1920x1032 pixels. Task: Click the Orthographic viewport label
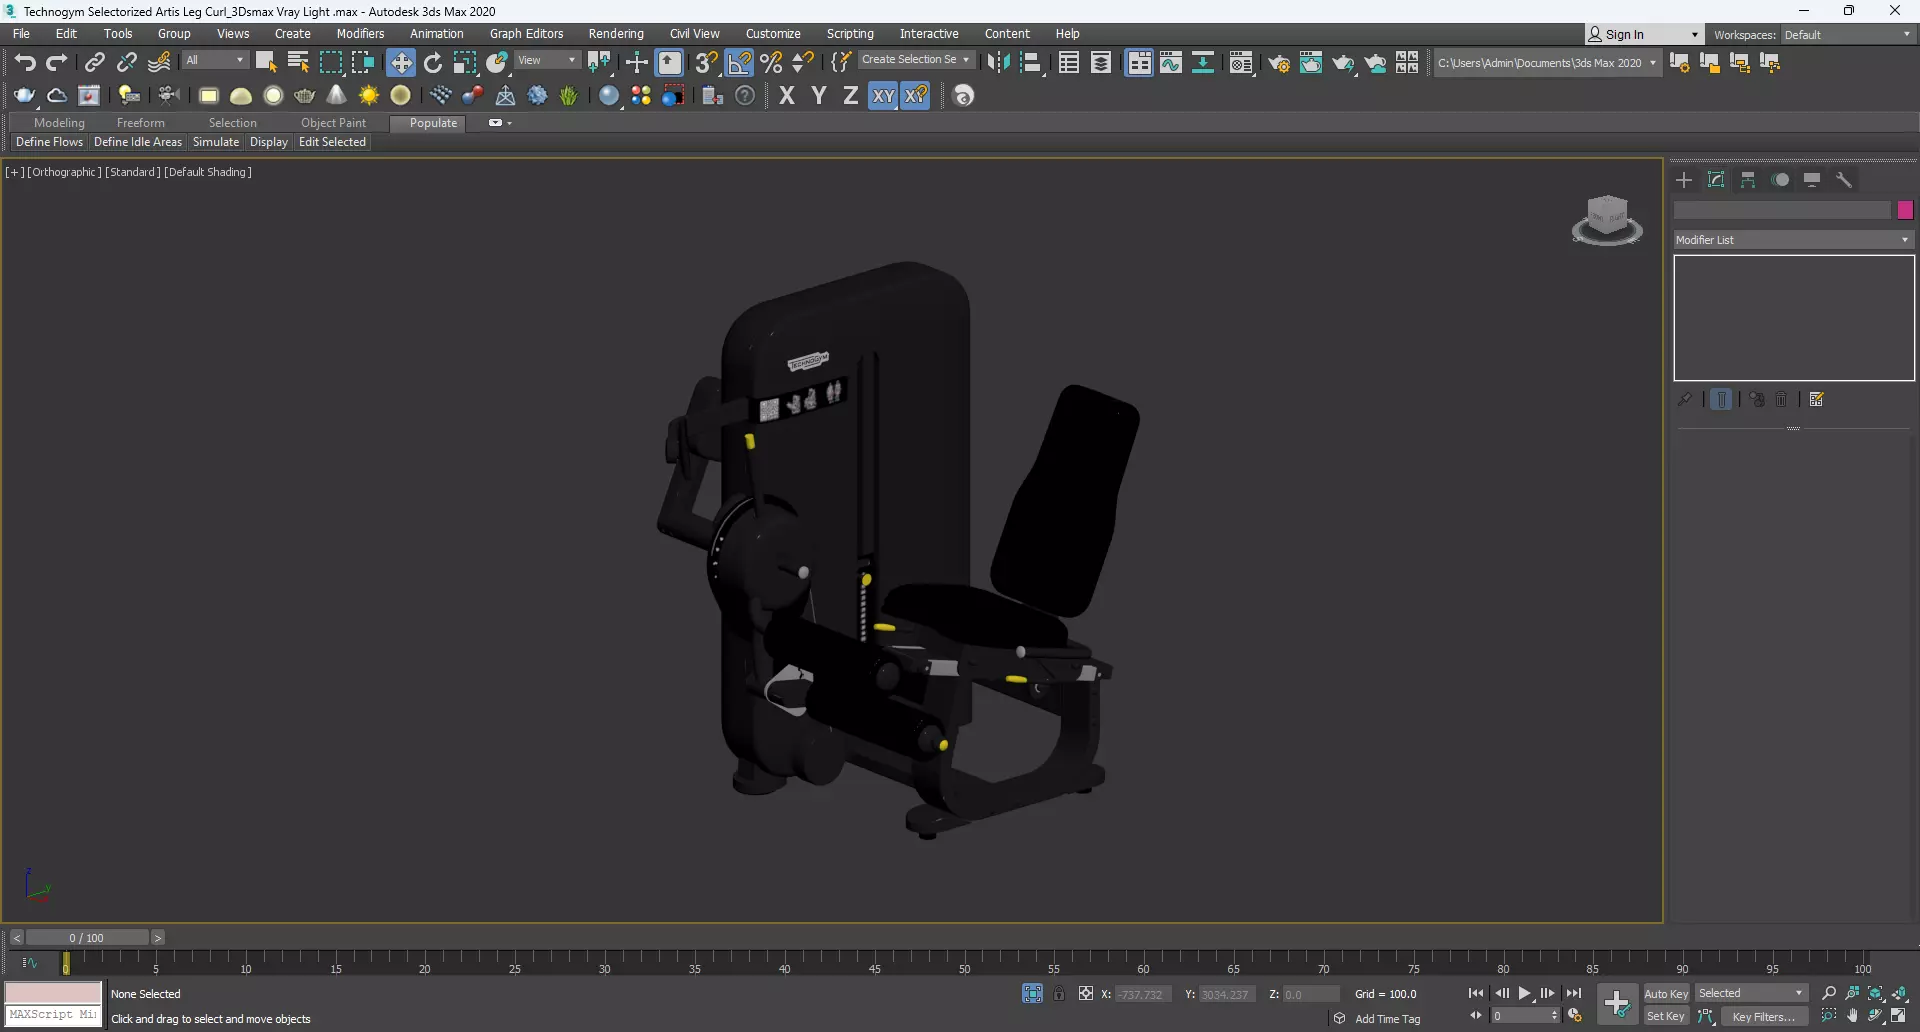(64, 172)
